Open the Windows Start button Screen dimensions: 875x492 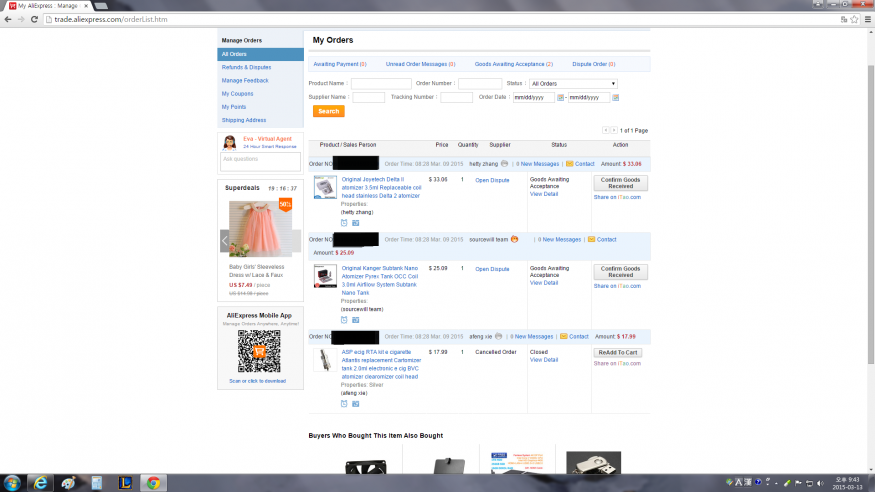tap(12, 483)
